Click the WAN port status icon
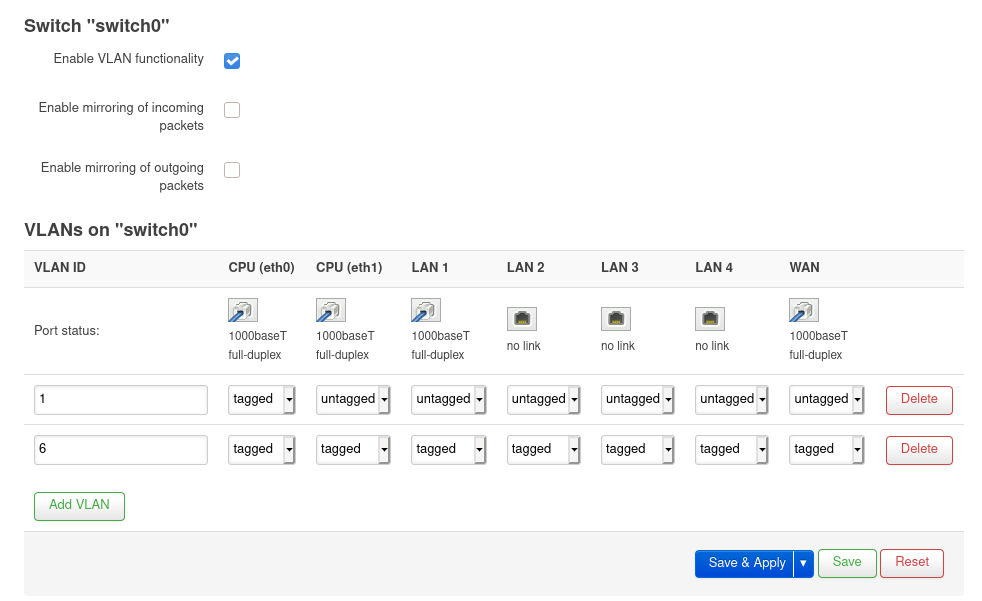The width and height of the screenshot is (982, 601). (803, 310)
